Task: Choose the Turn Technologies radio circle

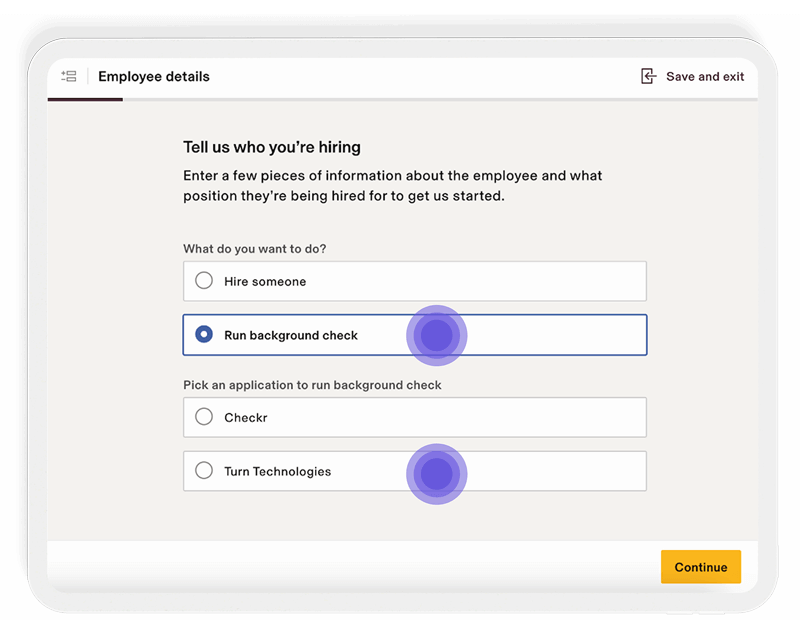Action: 204,471
